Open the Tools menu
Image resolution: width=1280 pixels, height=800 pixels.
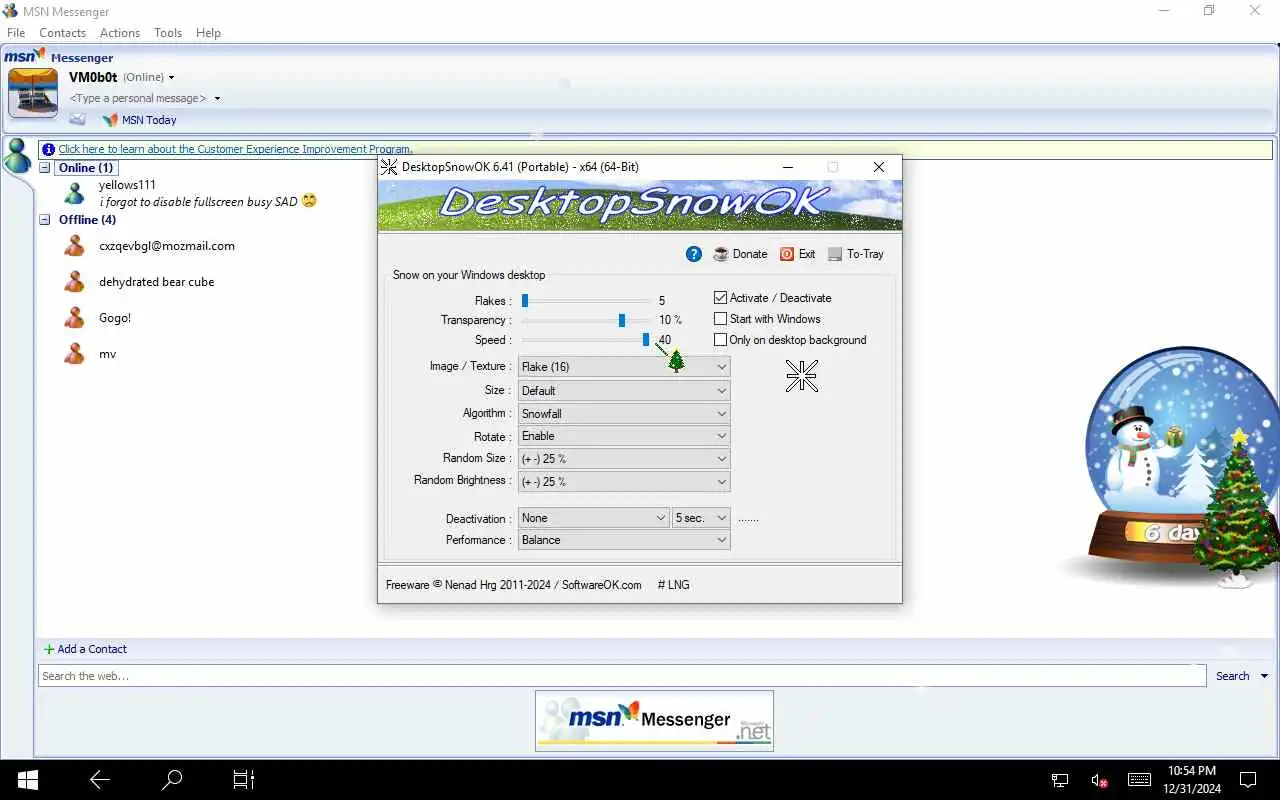[168, 33]
